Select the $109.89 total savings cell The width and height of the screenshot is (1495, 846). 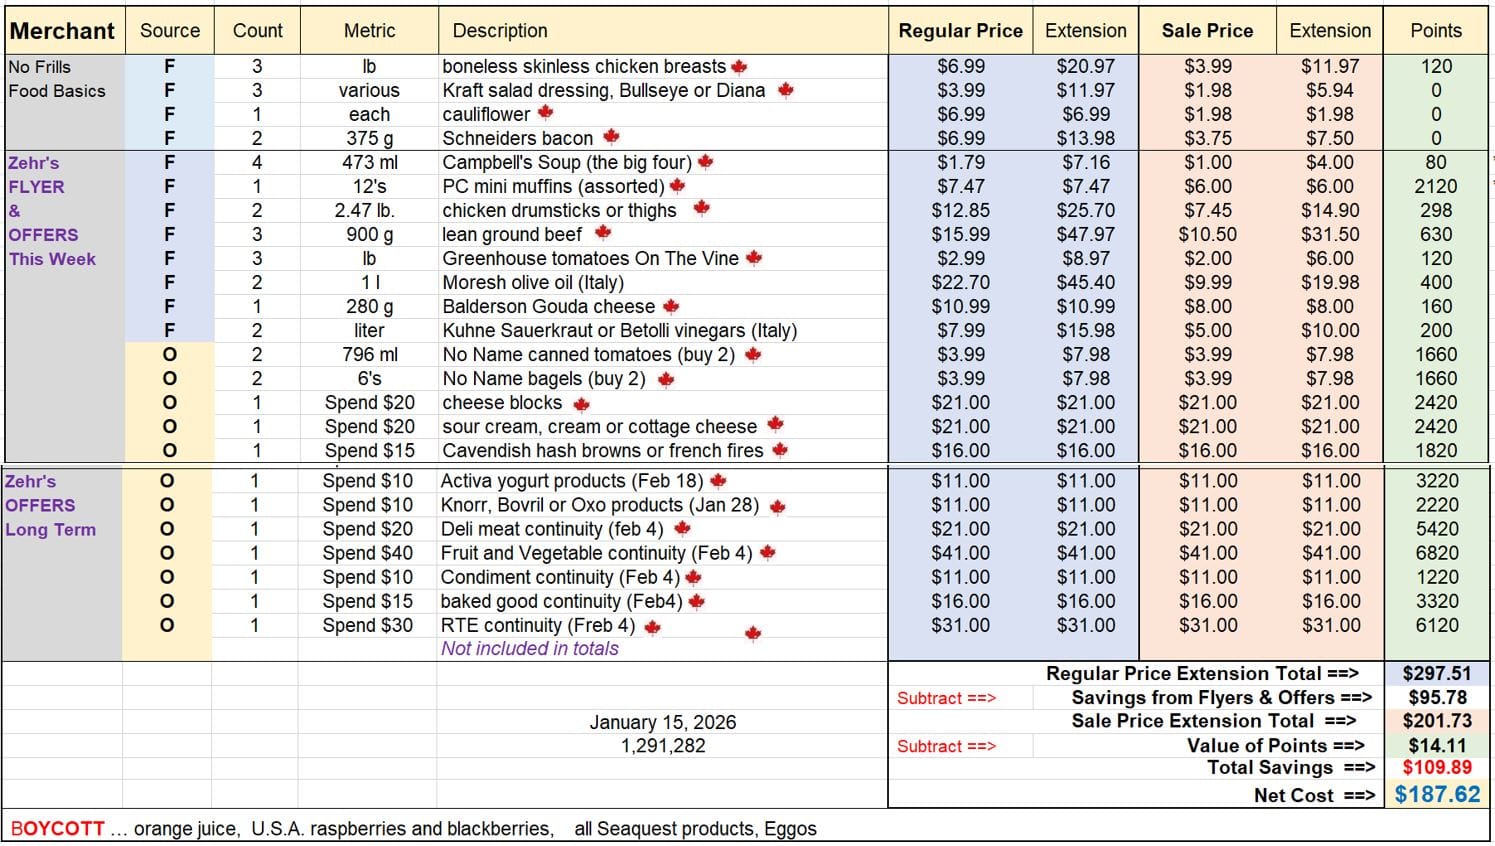pos(1437,767)
